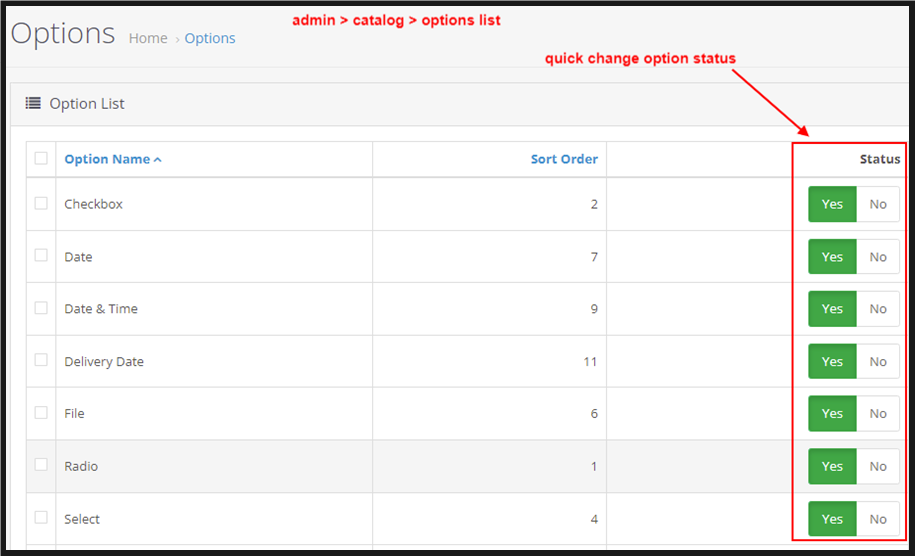Set Select option status to No

tap(878, 519)
